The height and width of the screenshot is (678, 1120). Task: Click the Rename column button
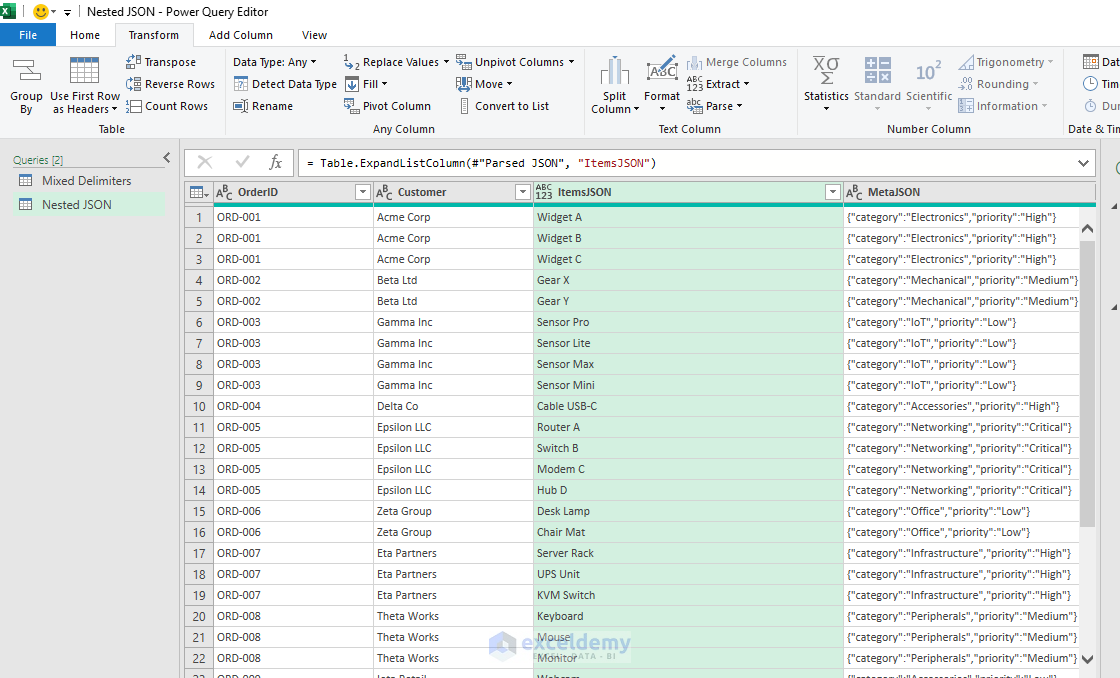pos(263,106)
